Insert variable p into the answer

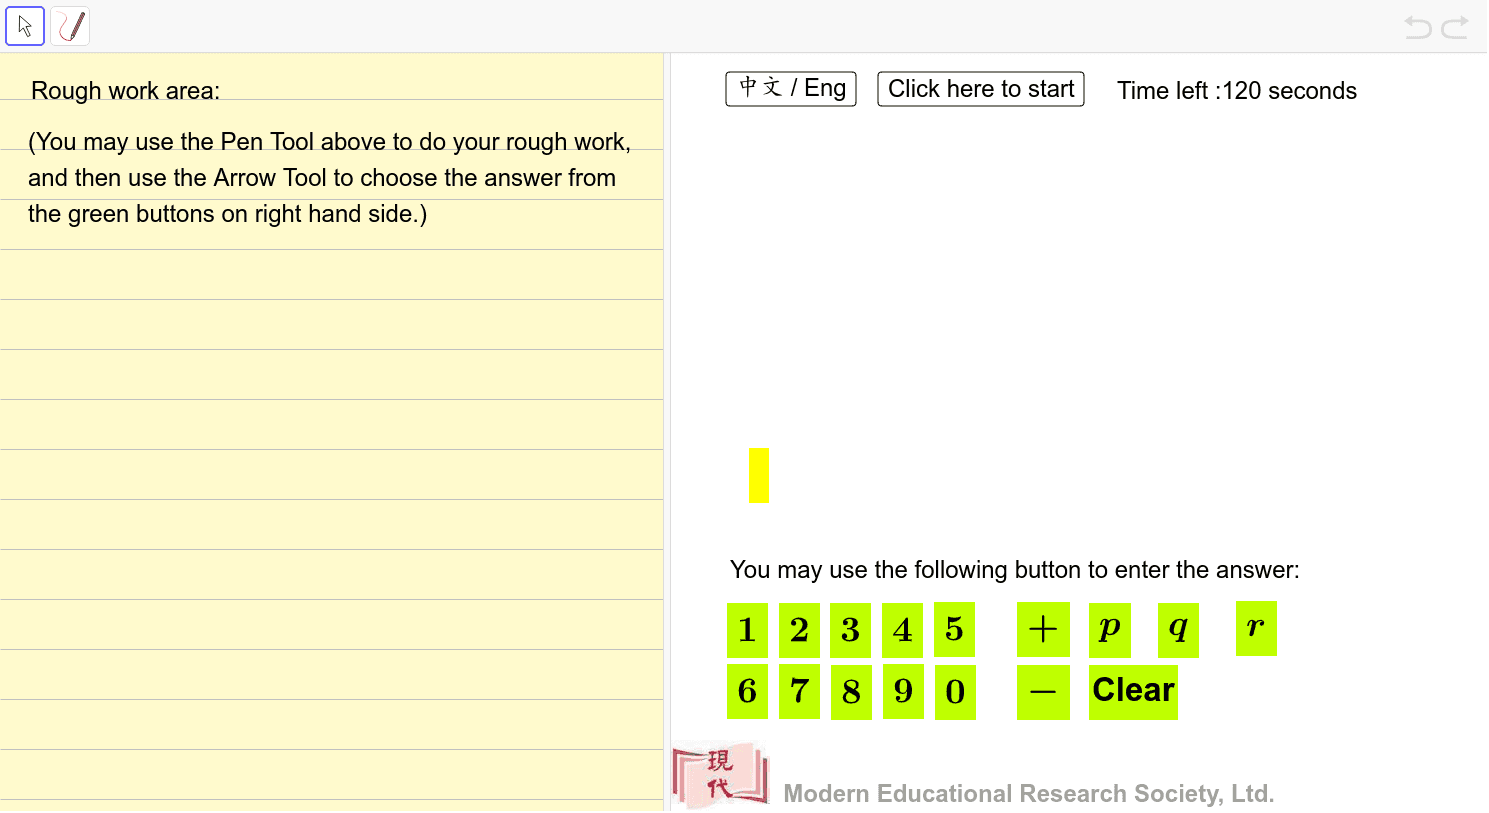click(x=1109, y=630)
